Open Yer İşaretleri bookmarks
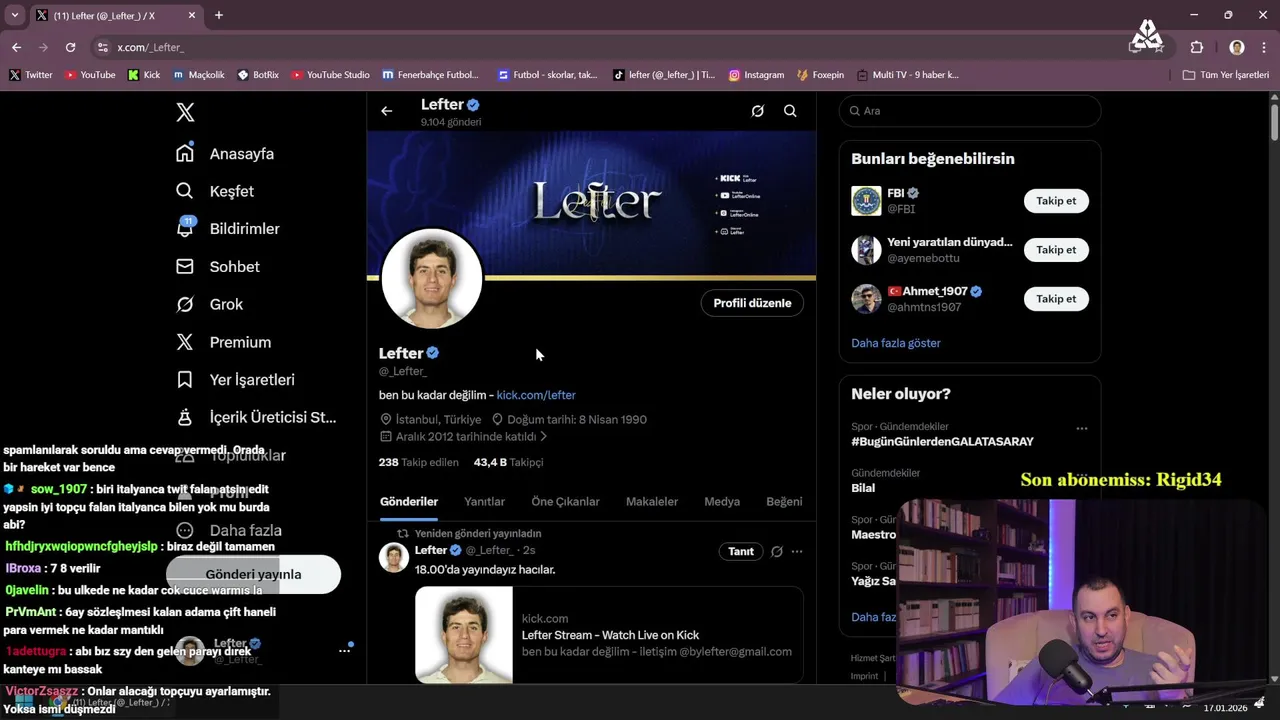The image size is (1280, 720). pos(235,380)
